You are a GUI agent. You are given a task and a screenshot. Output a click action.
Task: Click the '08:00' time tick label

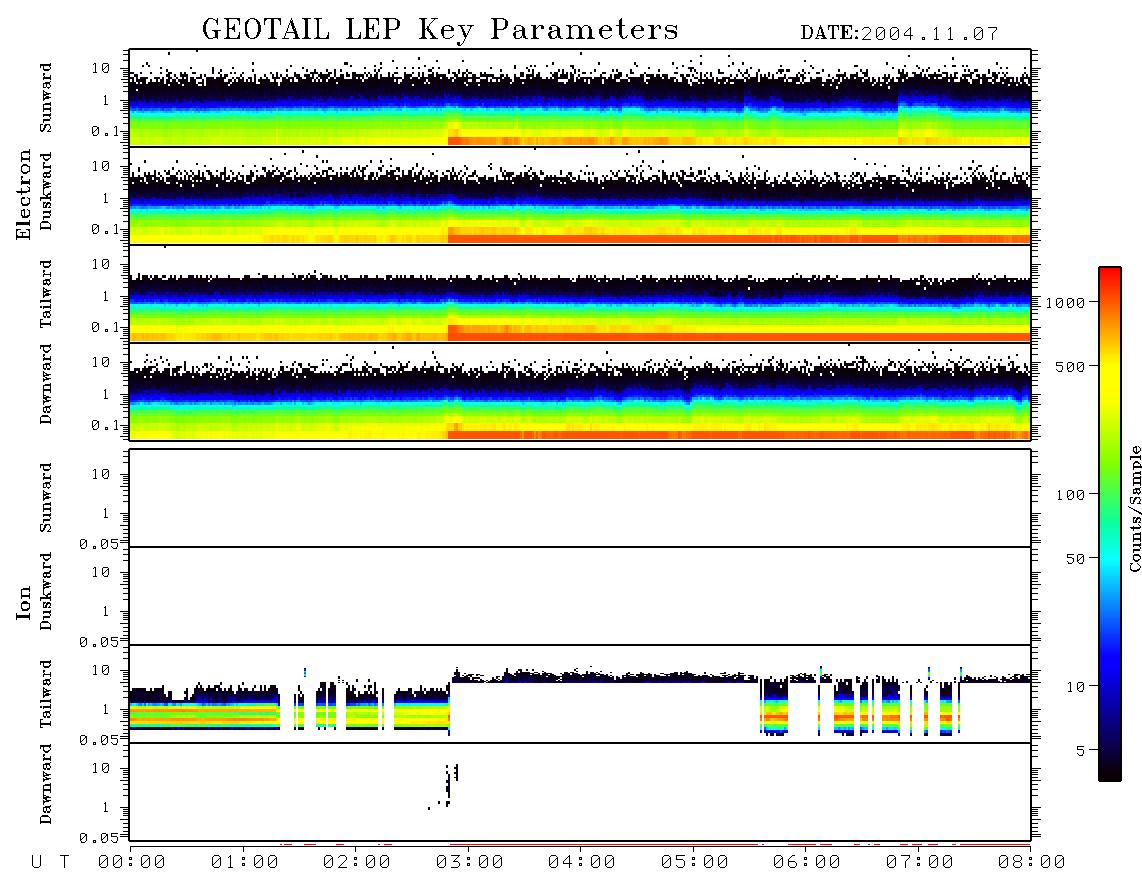(x=1032, y=862)
